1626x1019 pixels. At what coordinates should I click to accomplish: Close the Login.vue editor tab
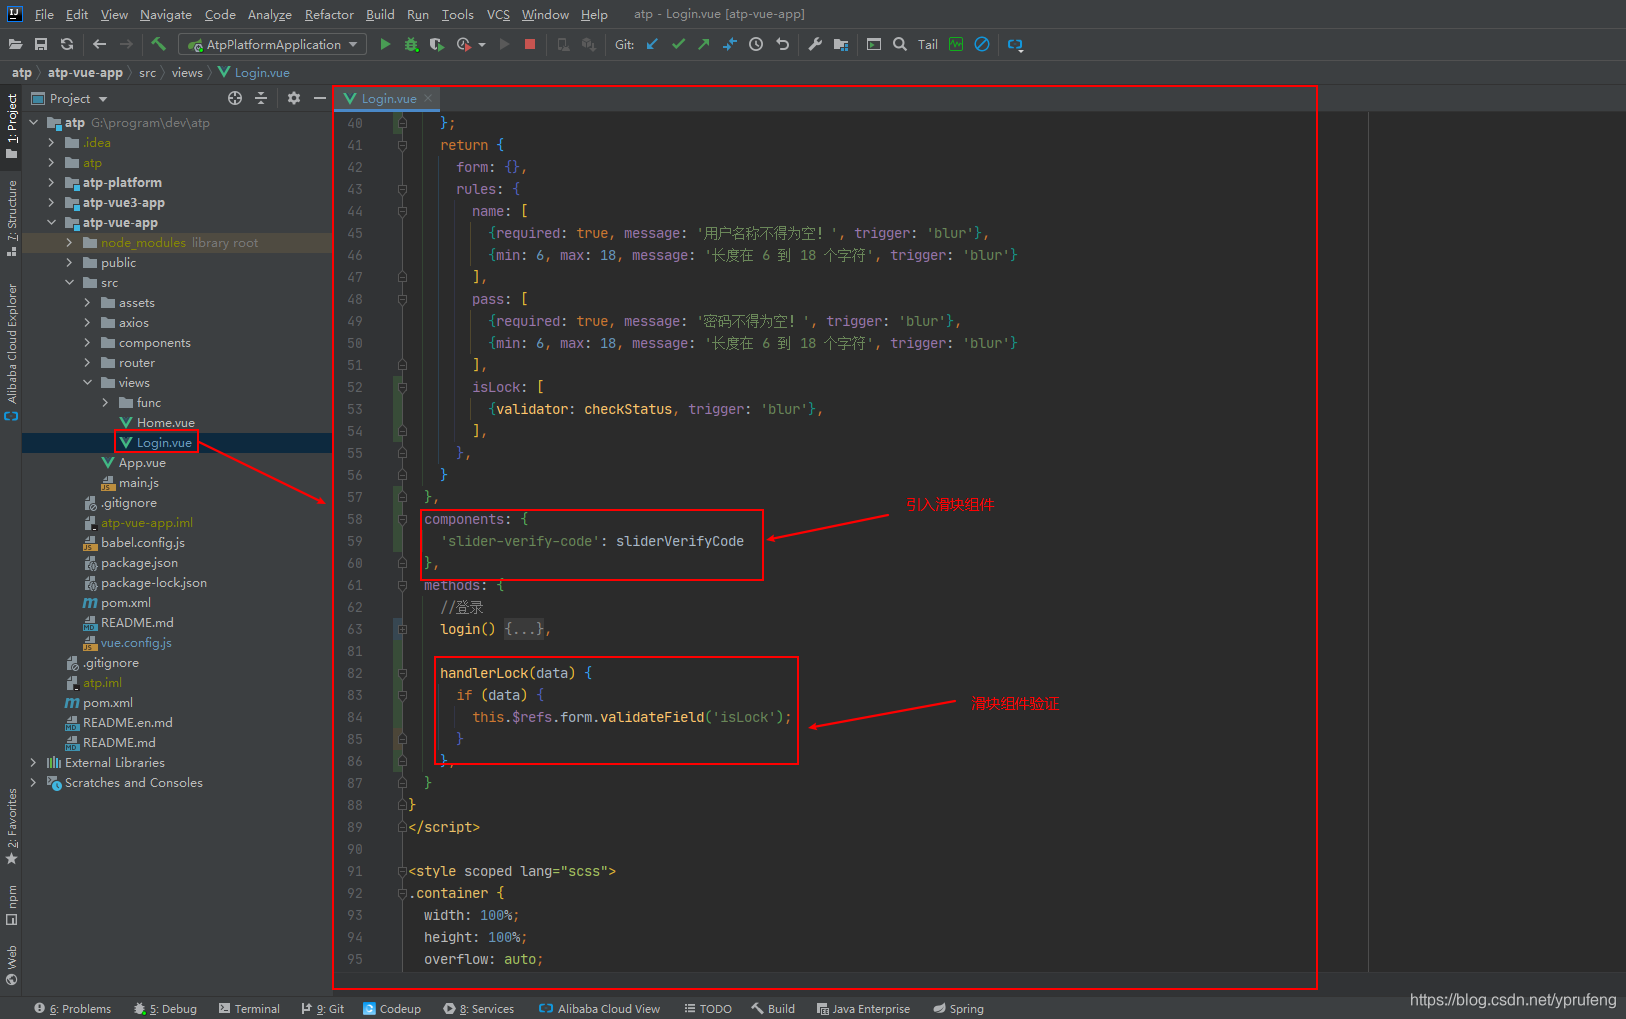[428, 98]
